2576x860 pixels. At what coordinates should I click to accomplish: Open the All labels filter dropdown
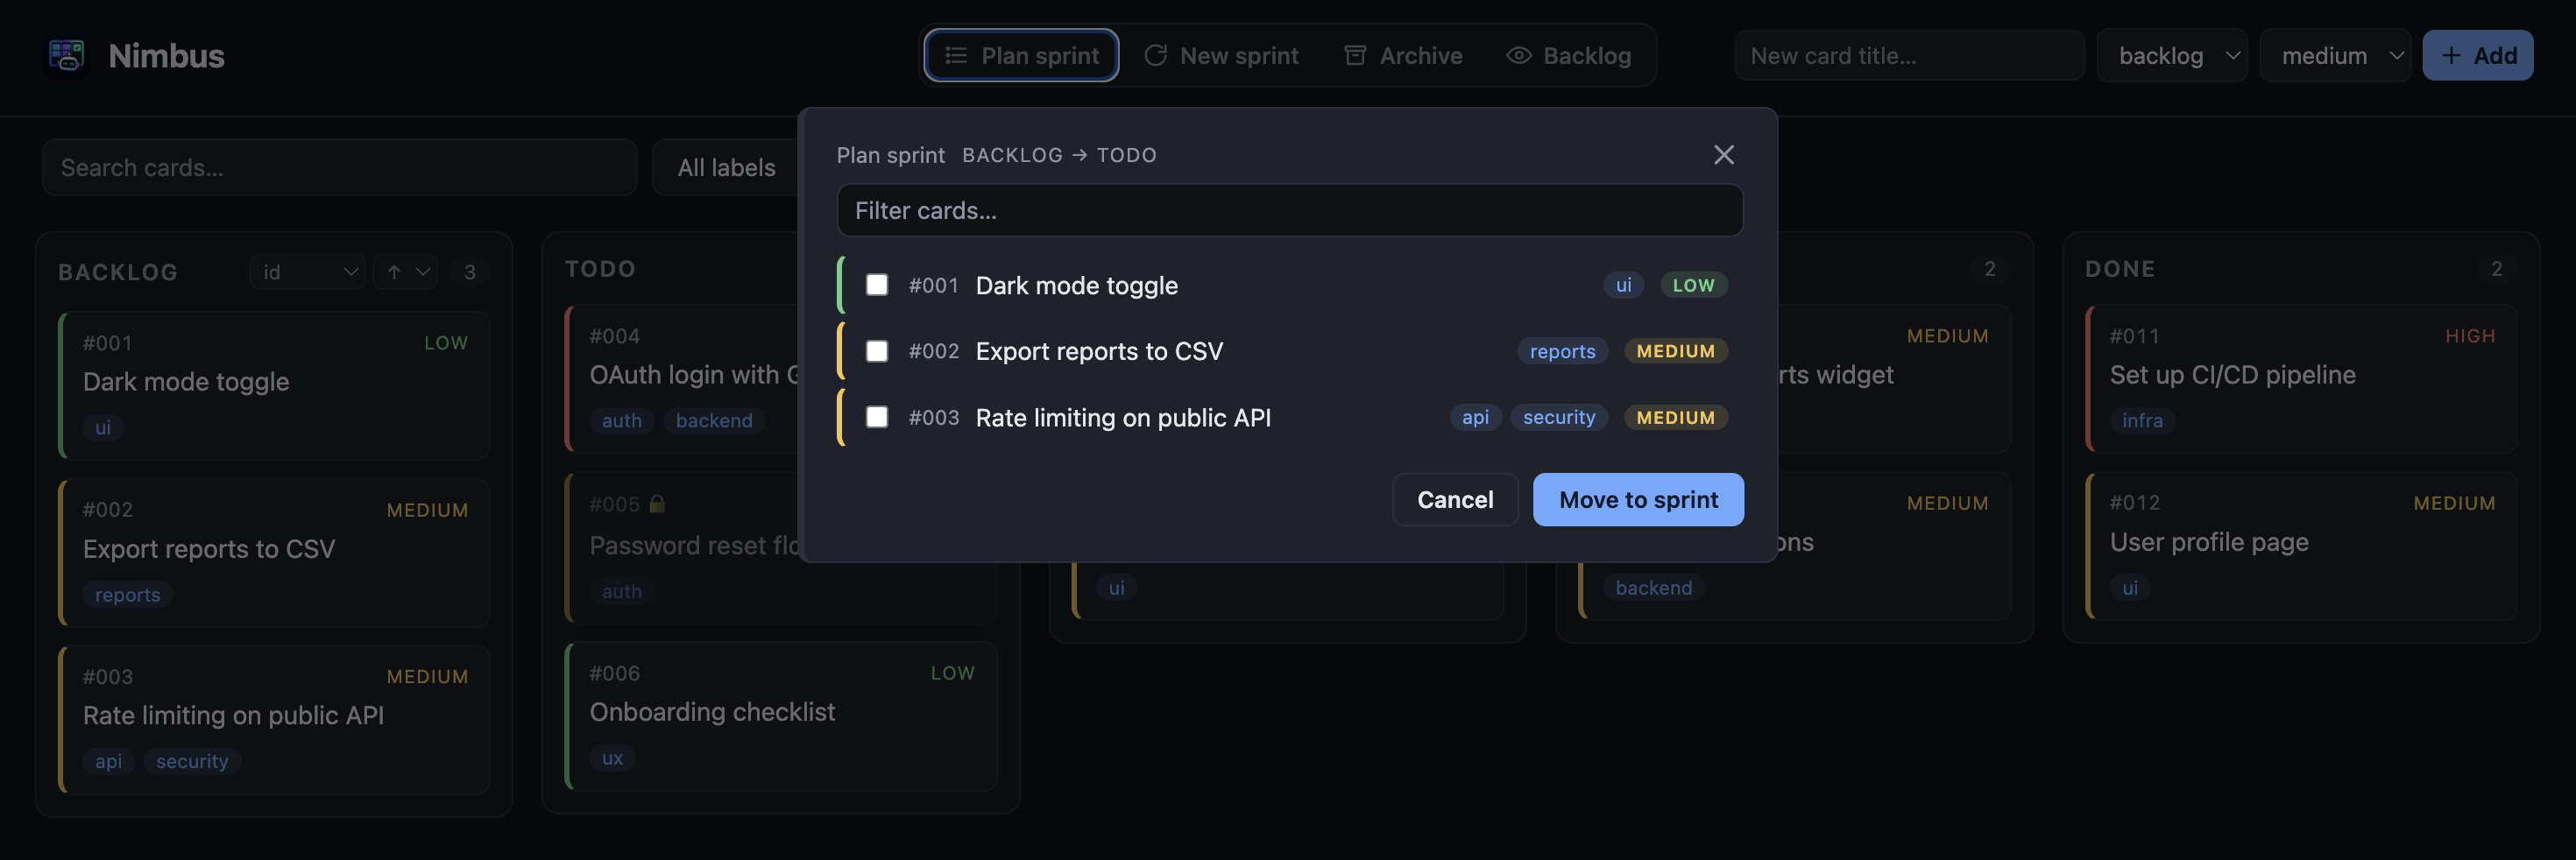click(726, 167)
